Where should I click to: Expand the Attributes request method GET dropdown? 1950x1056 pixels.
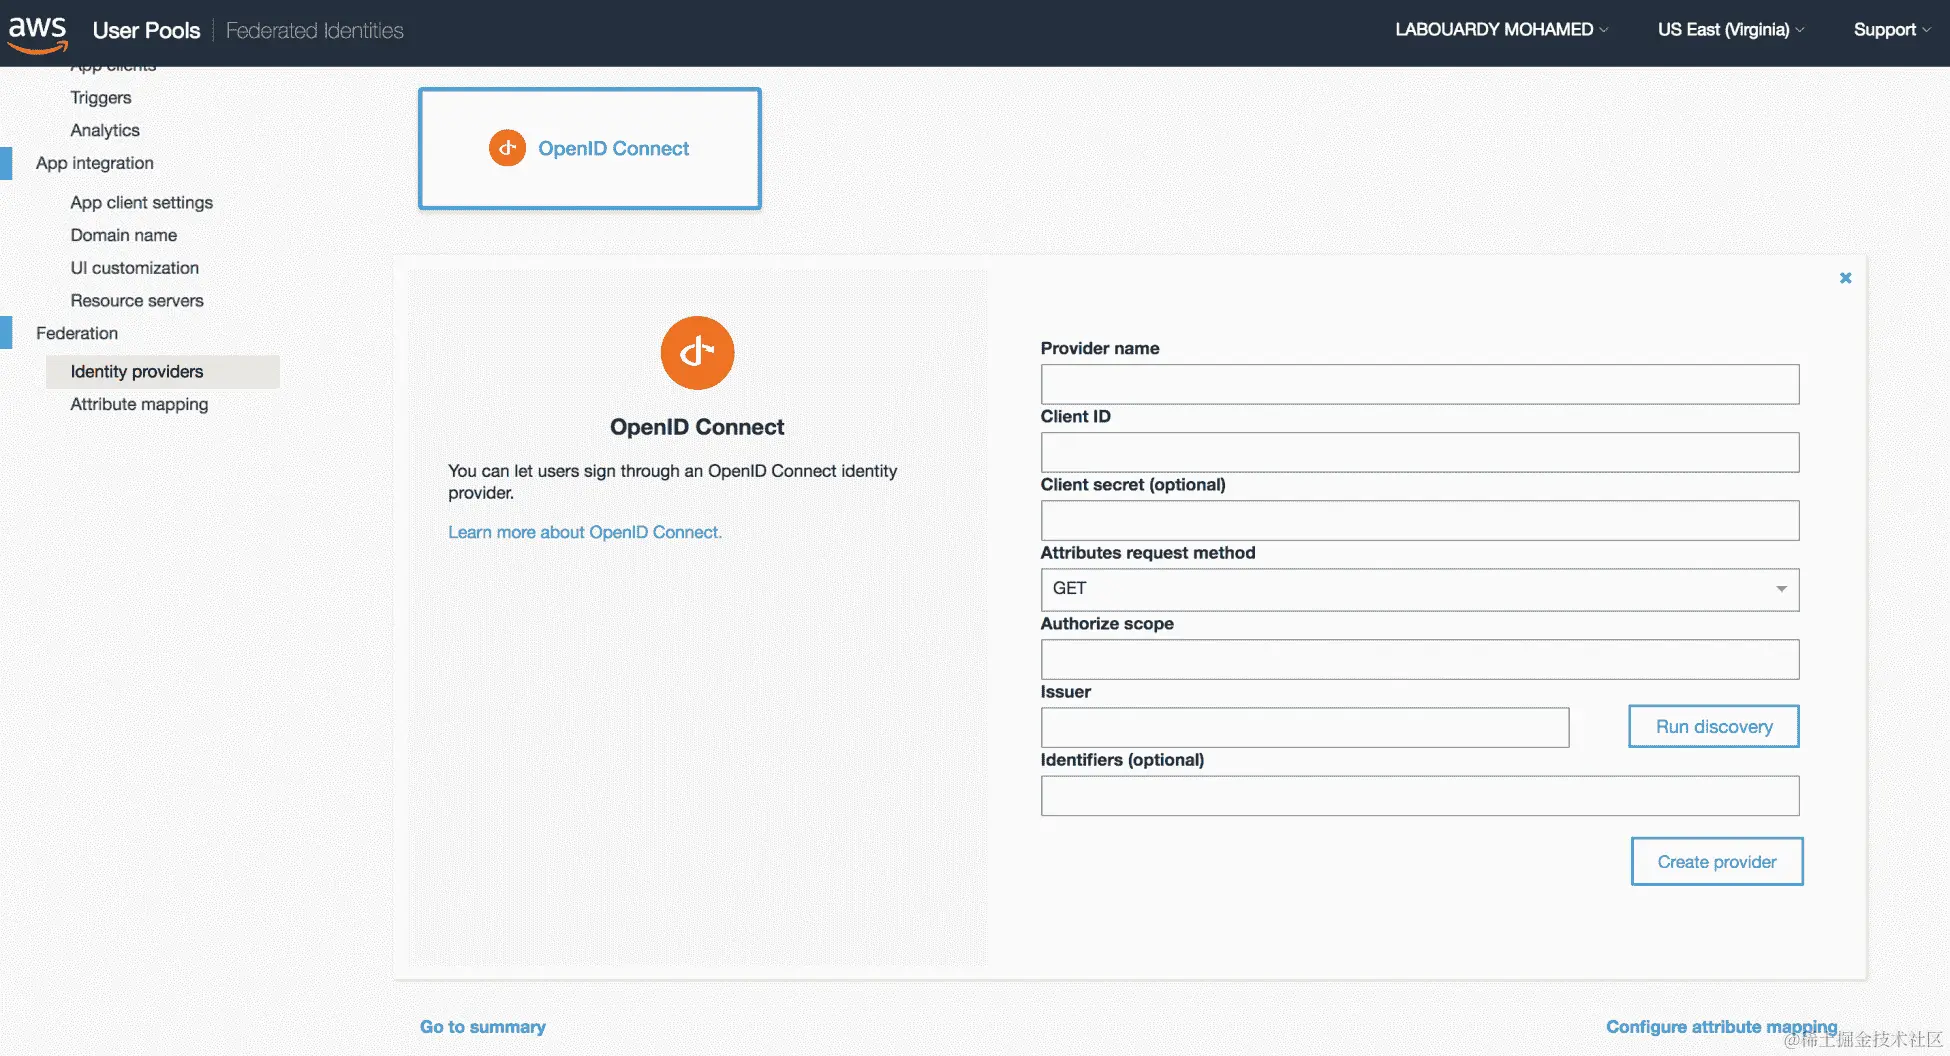coord(1419,589)
